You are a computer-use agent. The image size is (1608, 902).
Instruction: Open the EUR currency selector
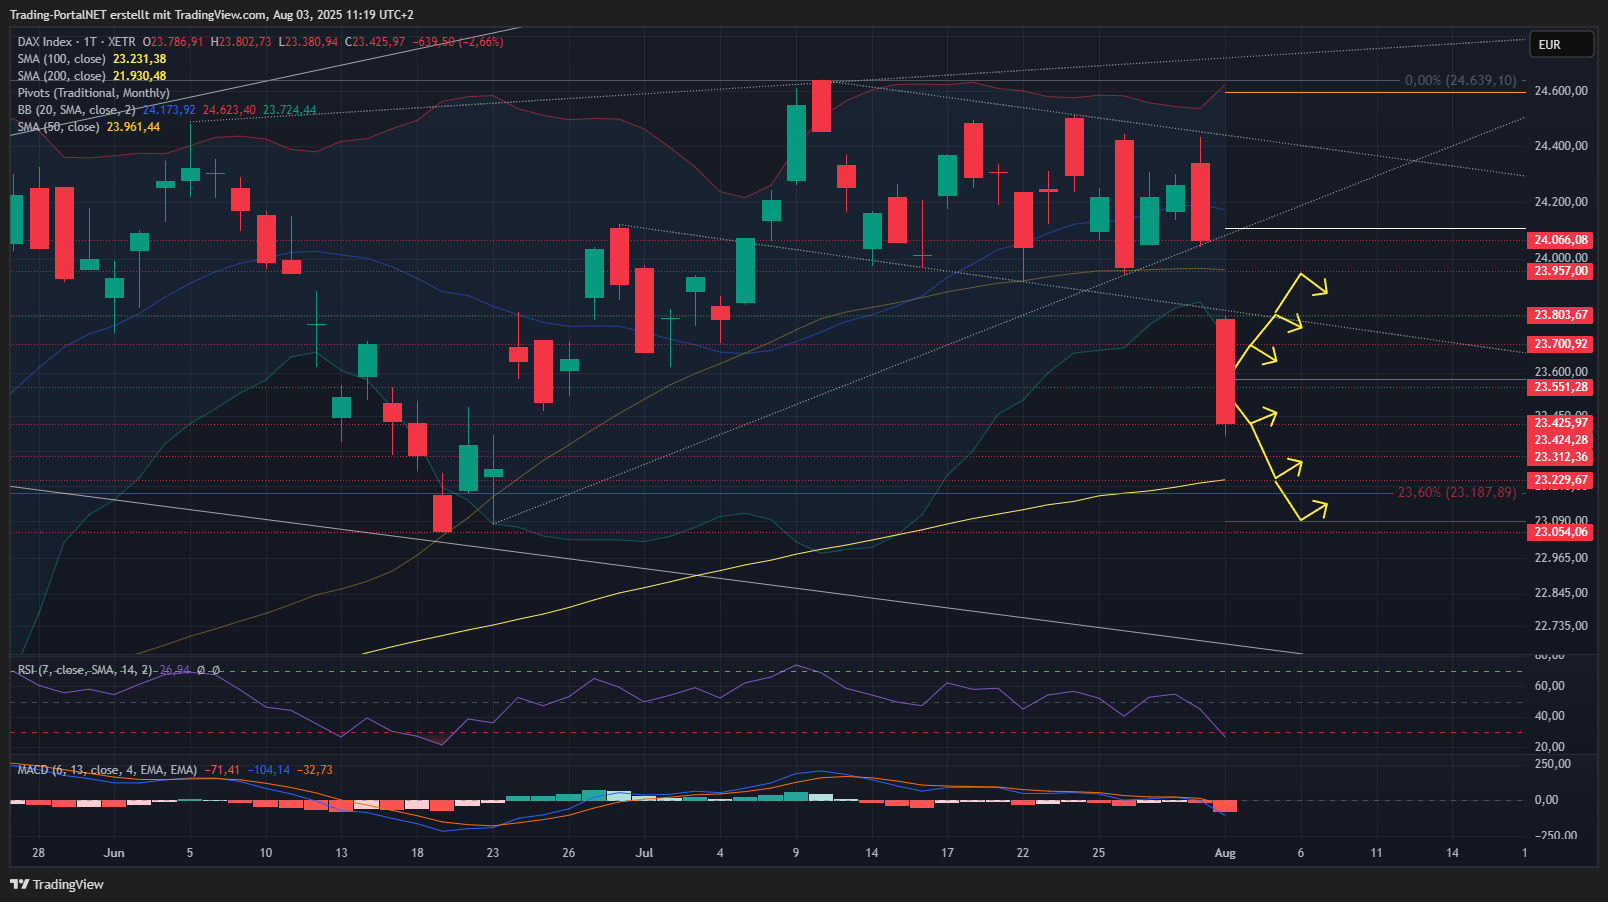[x=1560, y=45]
